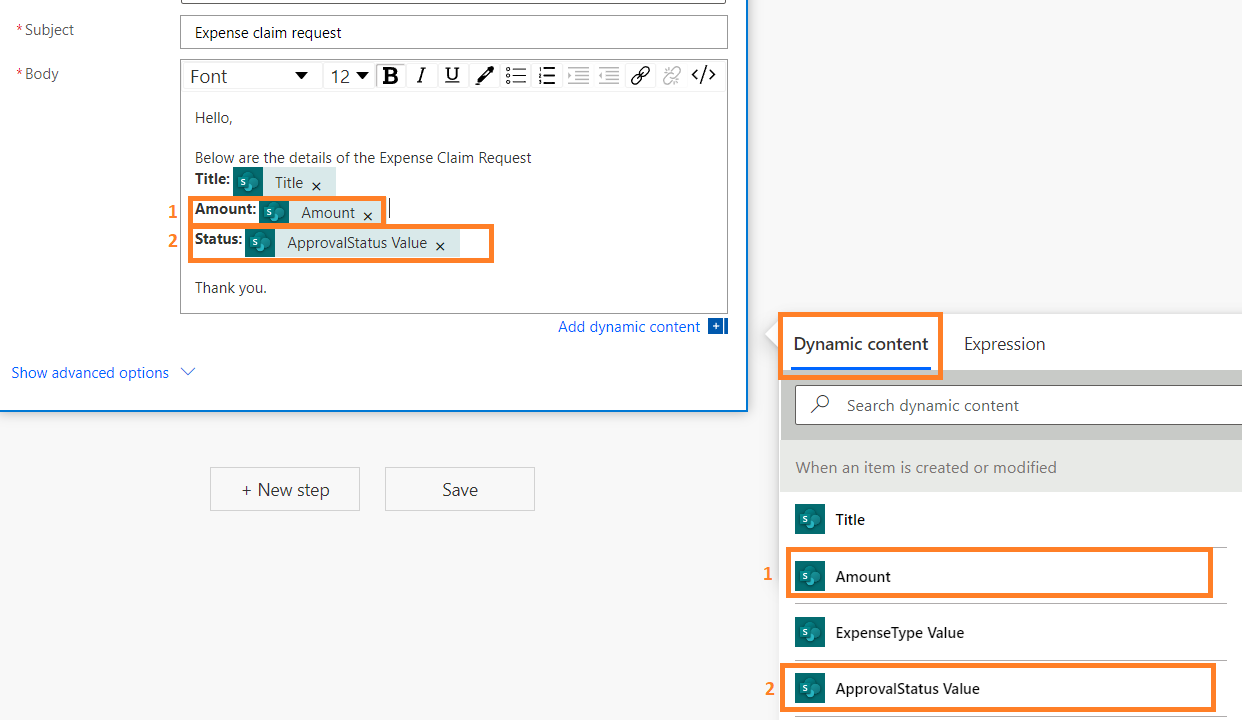1242x720 pixels.
Task: Switch to HTML code view
Action: (704, 76)
